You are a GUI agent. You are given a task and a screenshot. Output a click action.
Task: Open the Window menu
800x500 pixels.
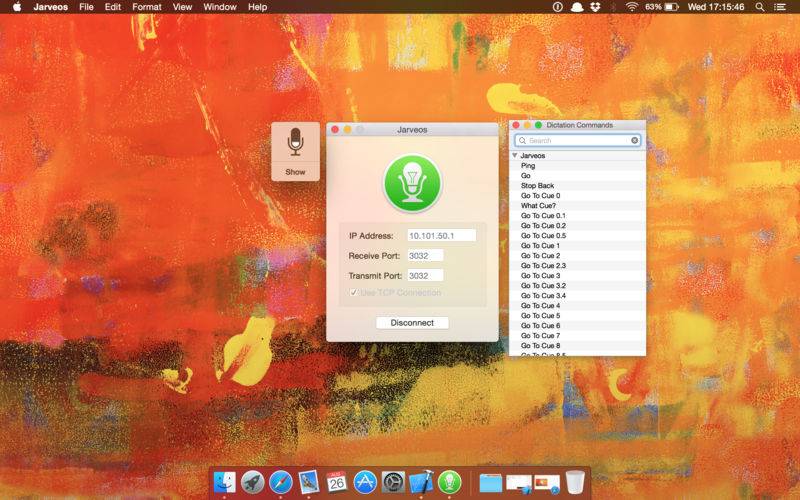(219, 7)
